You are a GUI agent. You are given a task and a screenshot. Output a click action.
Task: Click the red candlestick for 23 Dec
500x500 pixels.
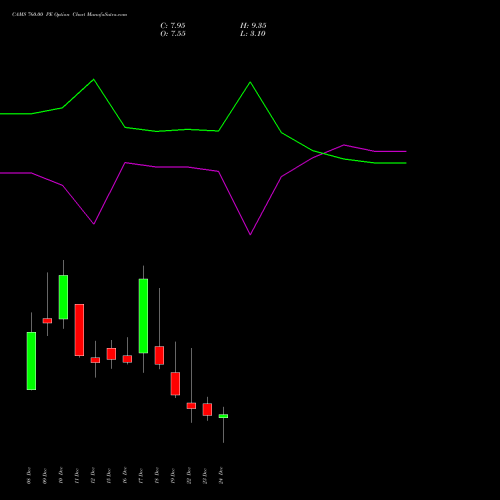tap(207, 409)
